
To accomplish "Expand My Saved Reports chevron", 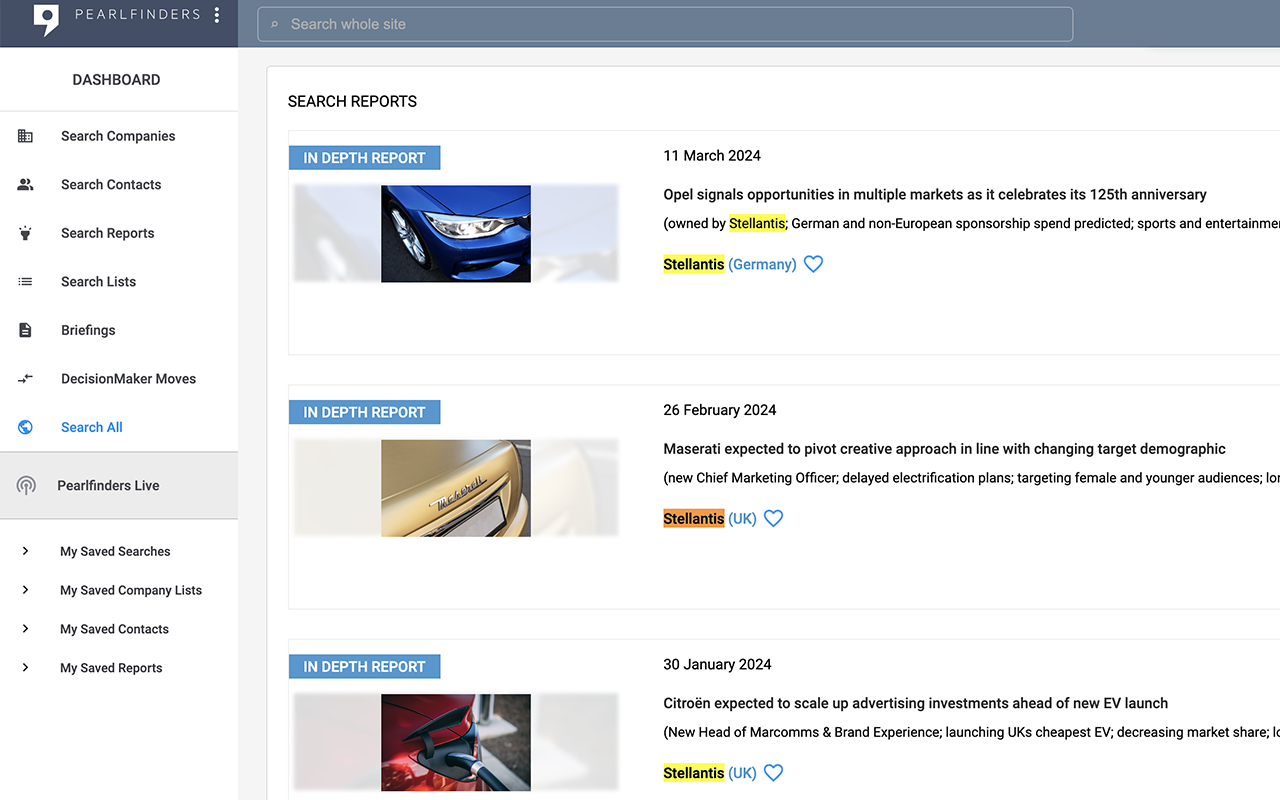I will coord(26,668).
